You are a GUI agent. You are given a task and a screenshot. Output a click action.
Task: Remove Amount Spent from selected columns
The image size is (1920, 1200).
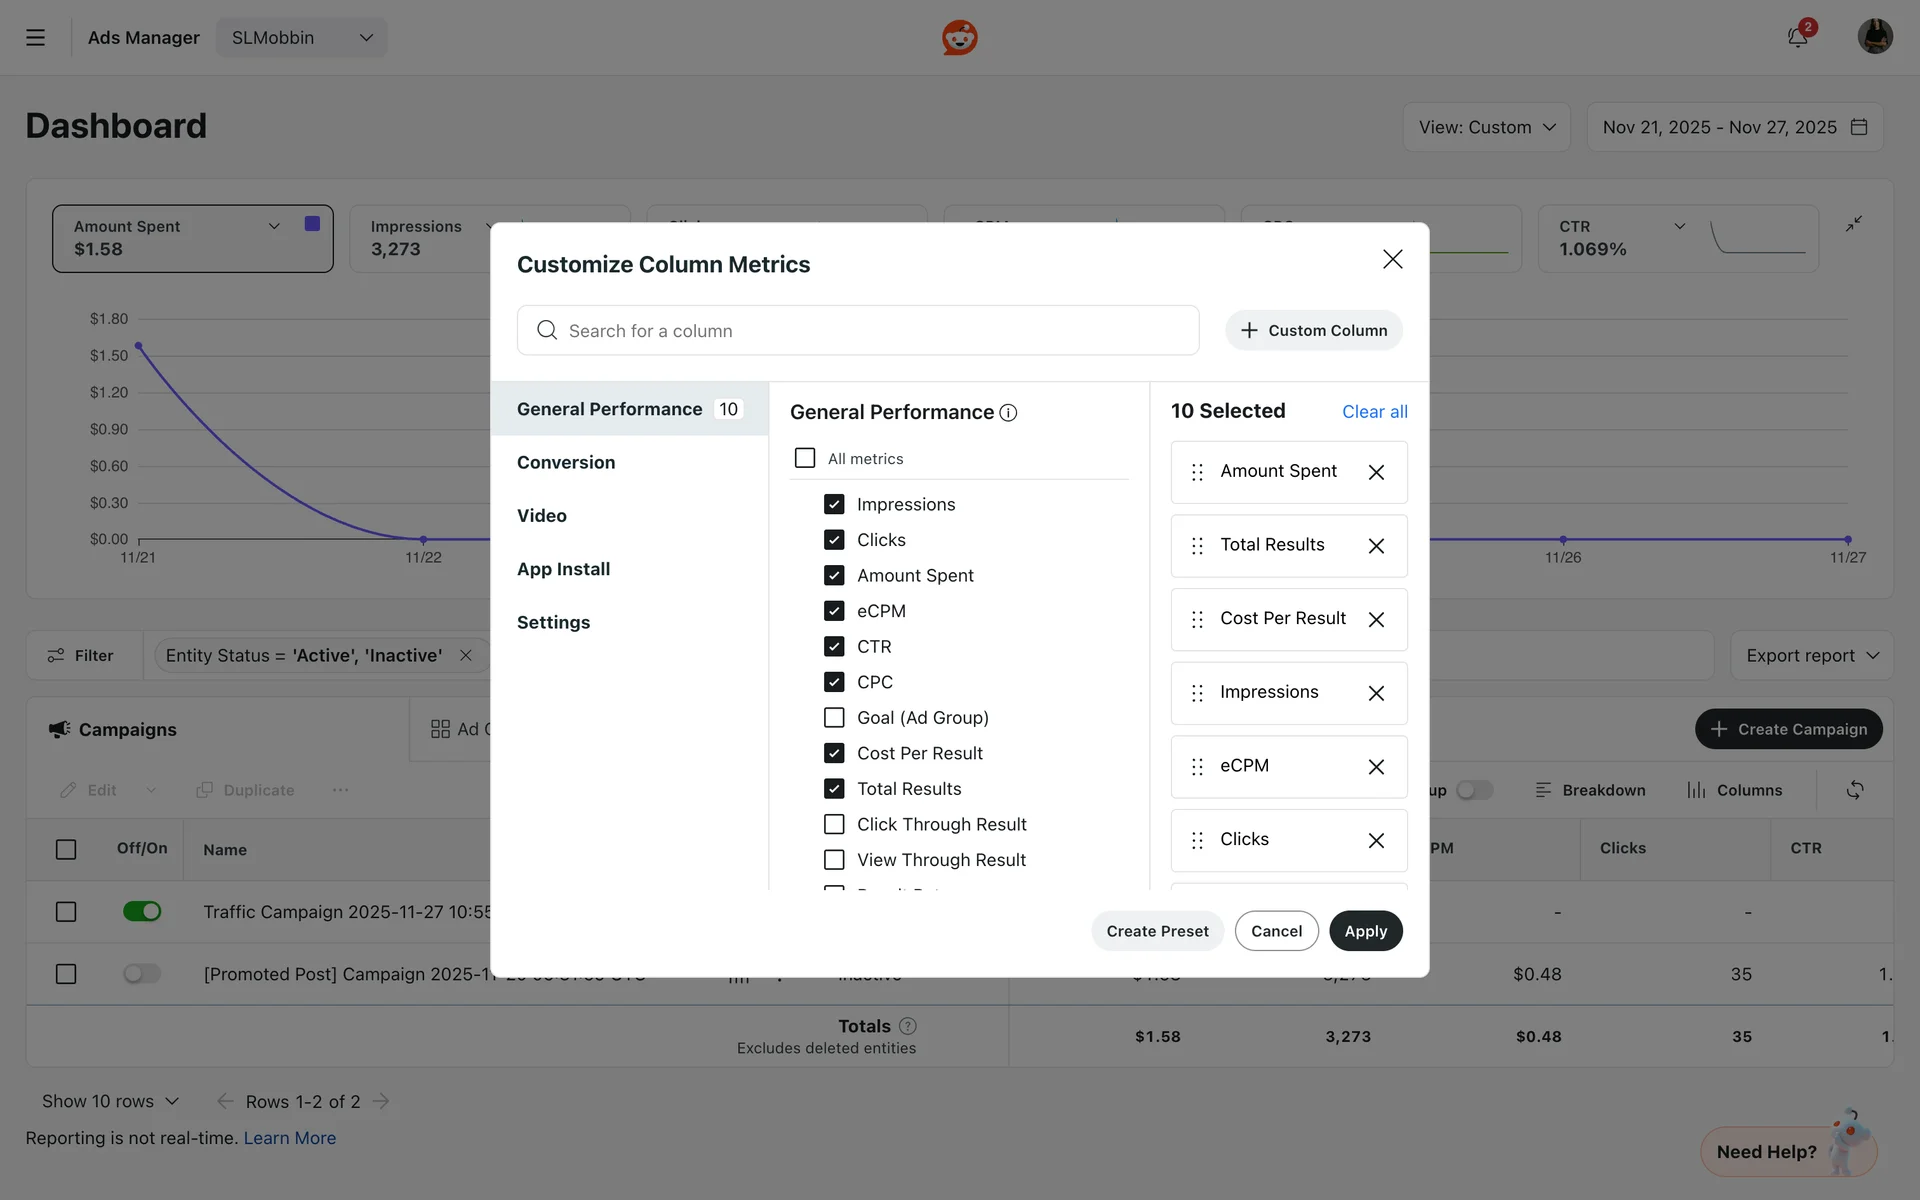[1376, 472]
